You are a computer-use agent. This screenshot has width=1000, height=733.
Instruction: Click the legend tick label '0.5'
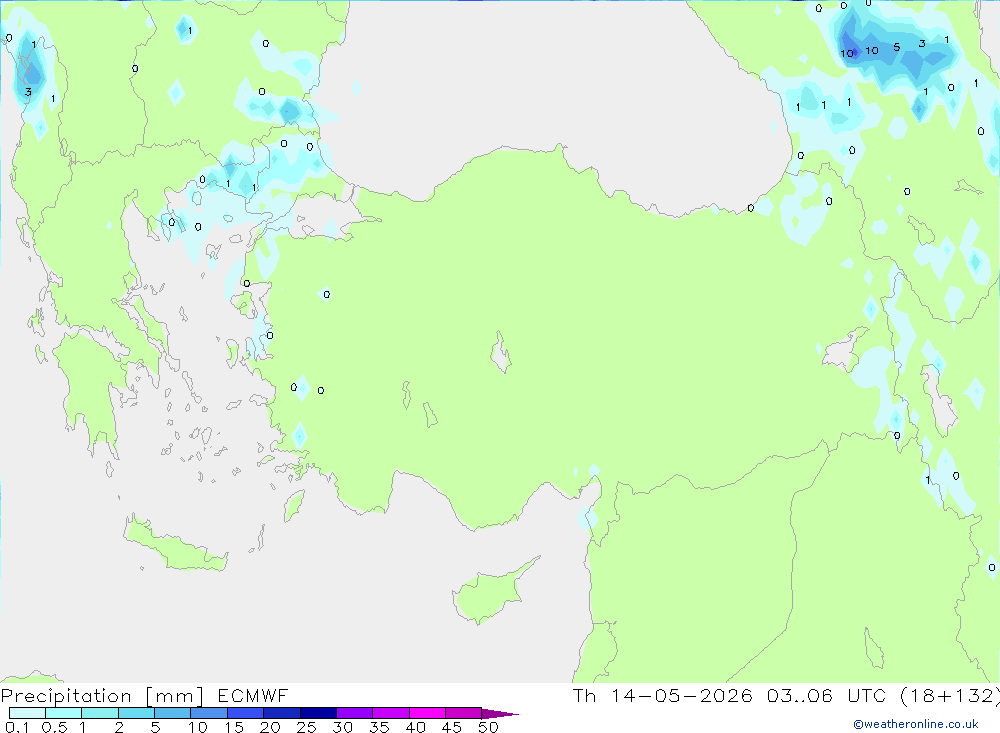tap(54, 727)
